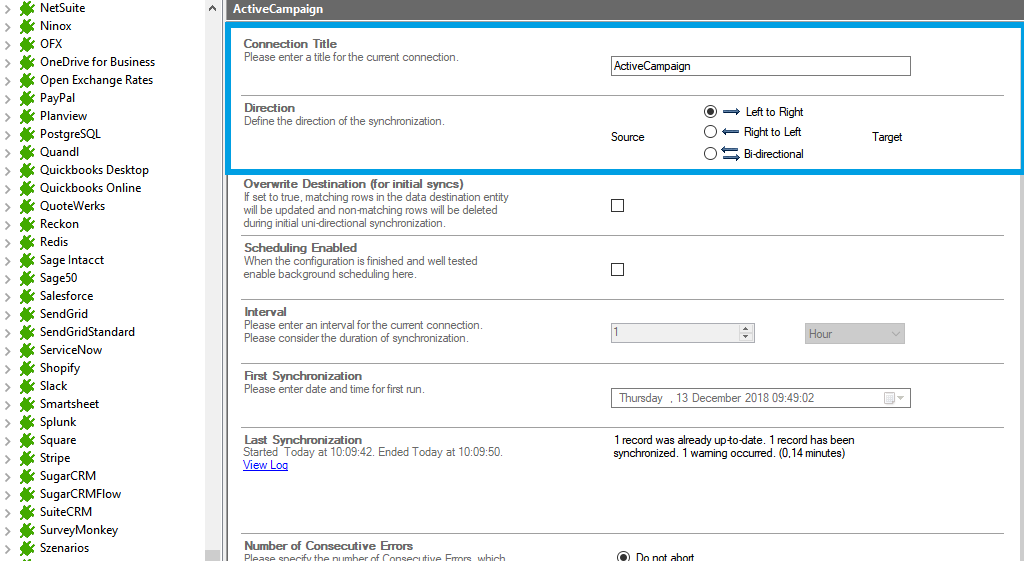
Task: Select Bi-directional synchronization option
Action: 710,154
